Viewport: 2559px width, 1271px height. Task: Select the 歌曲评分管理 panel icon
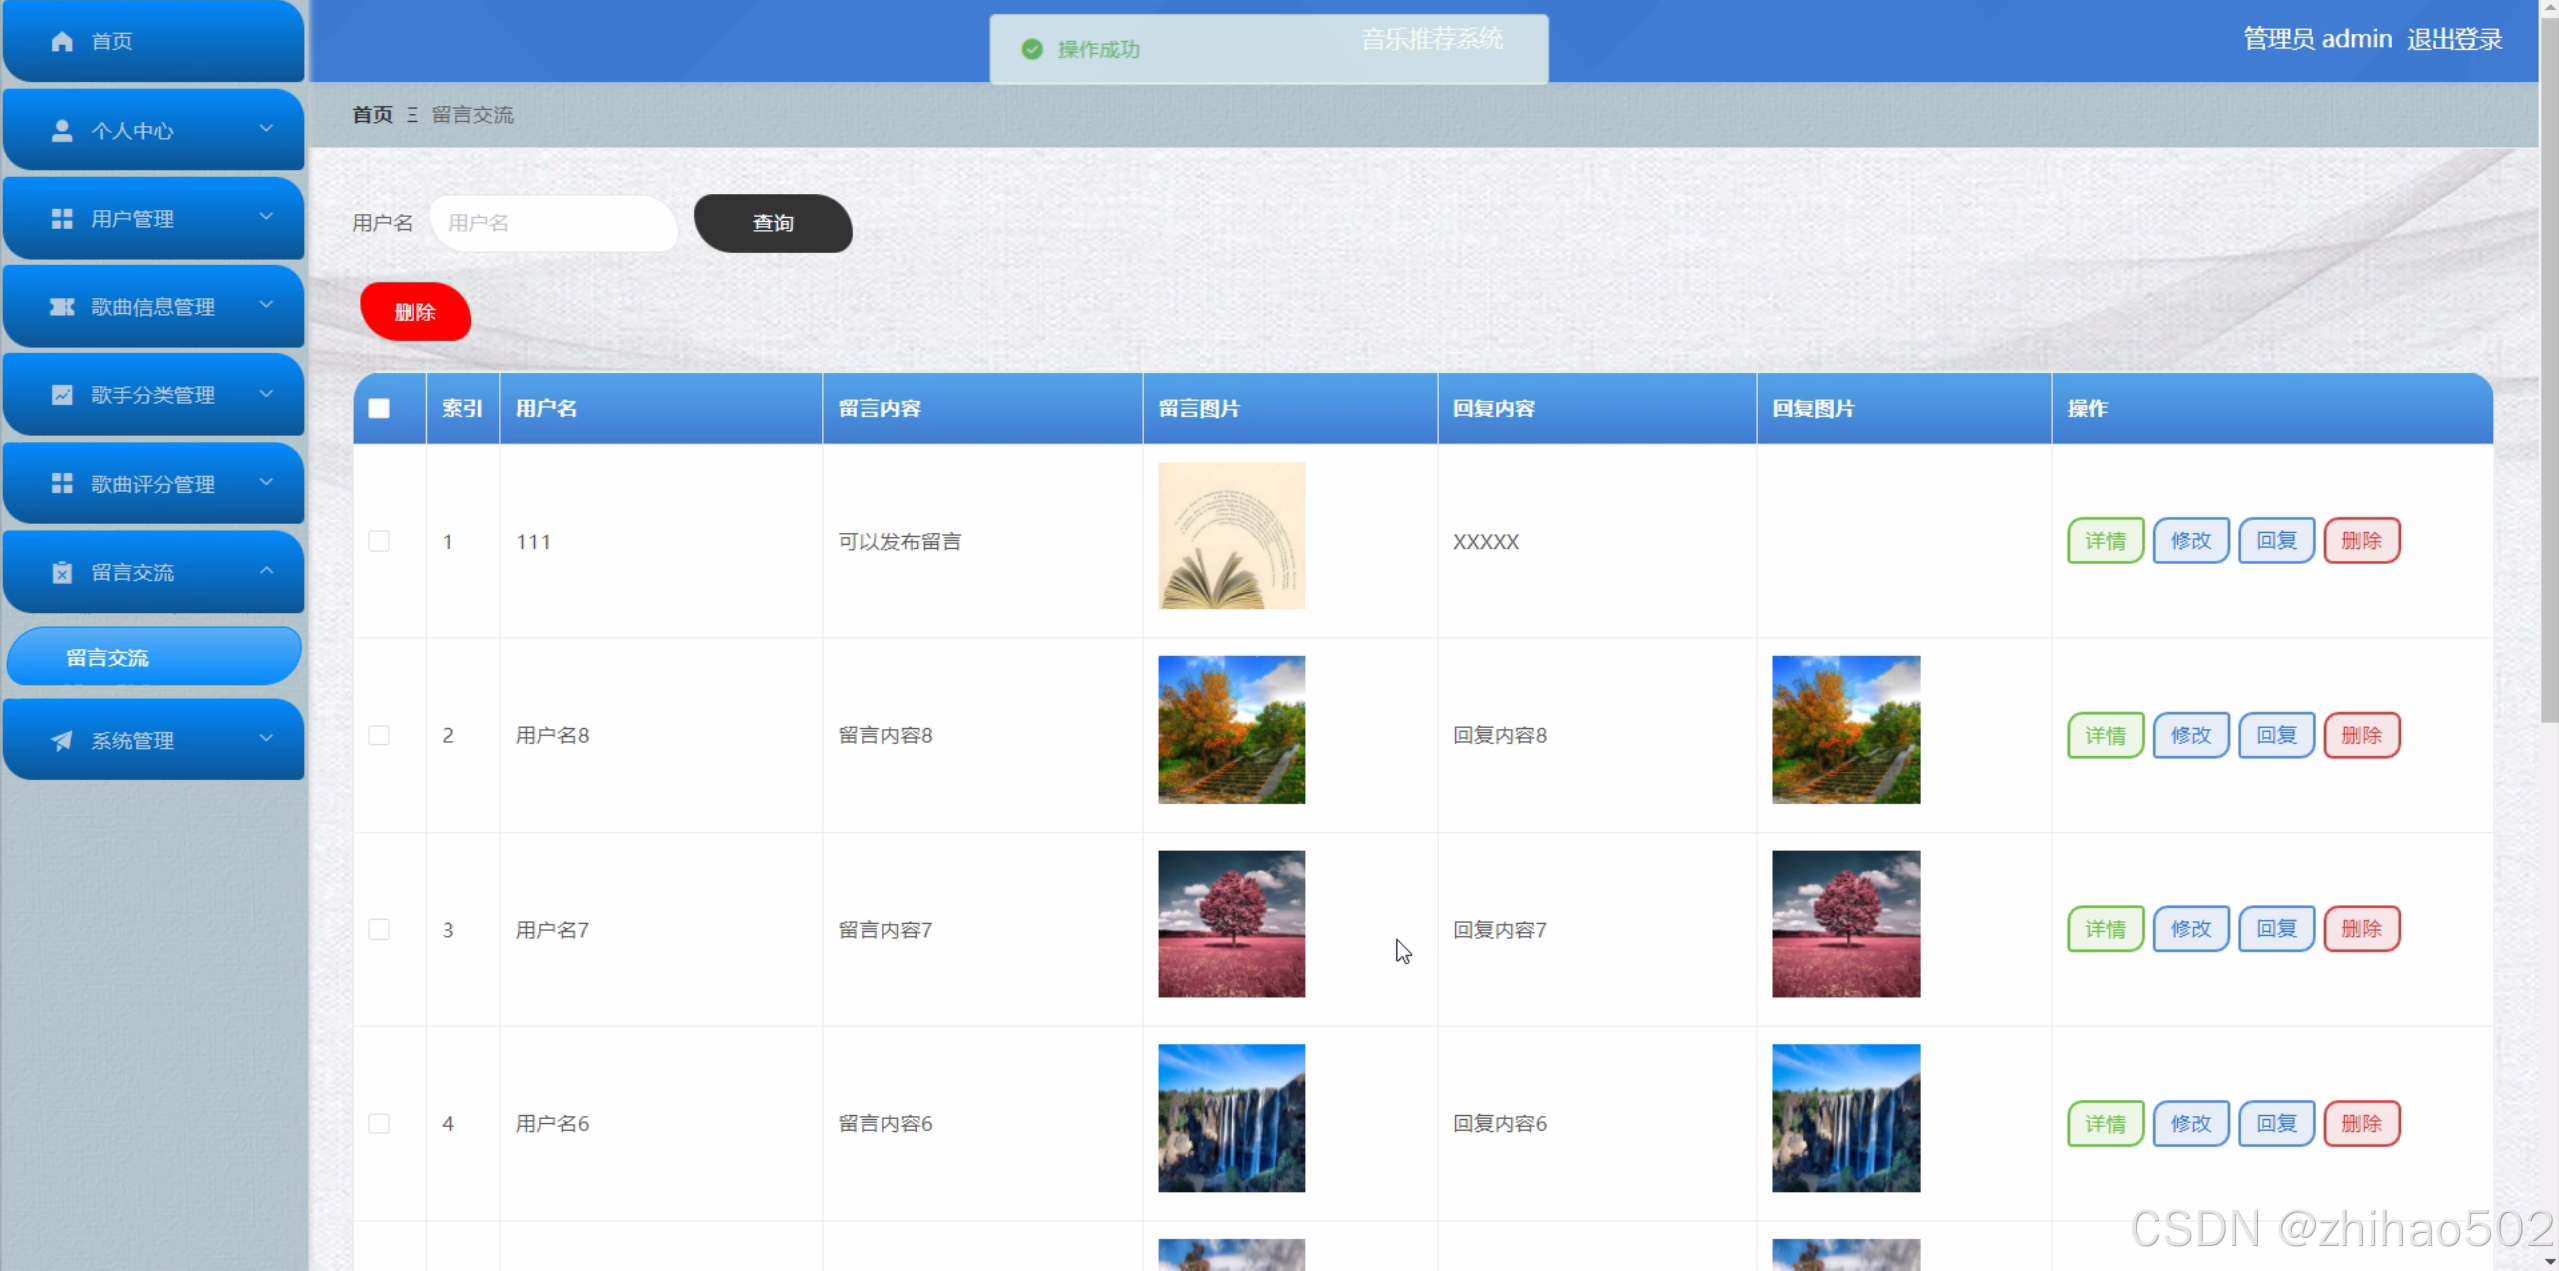[62, 483]
